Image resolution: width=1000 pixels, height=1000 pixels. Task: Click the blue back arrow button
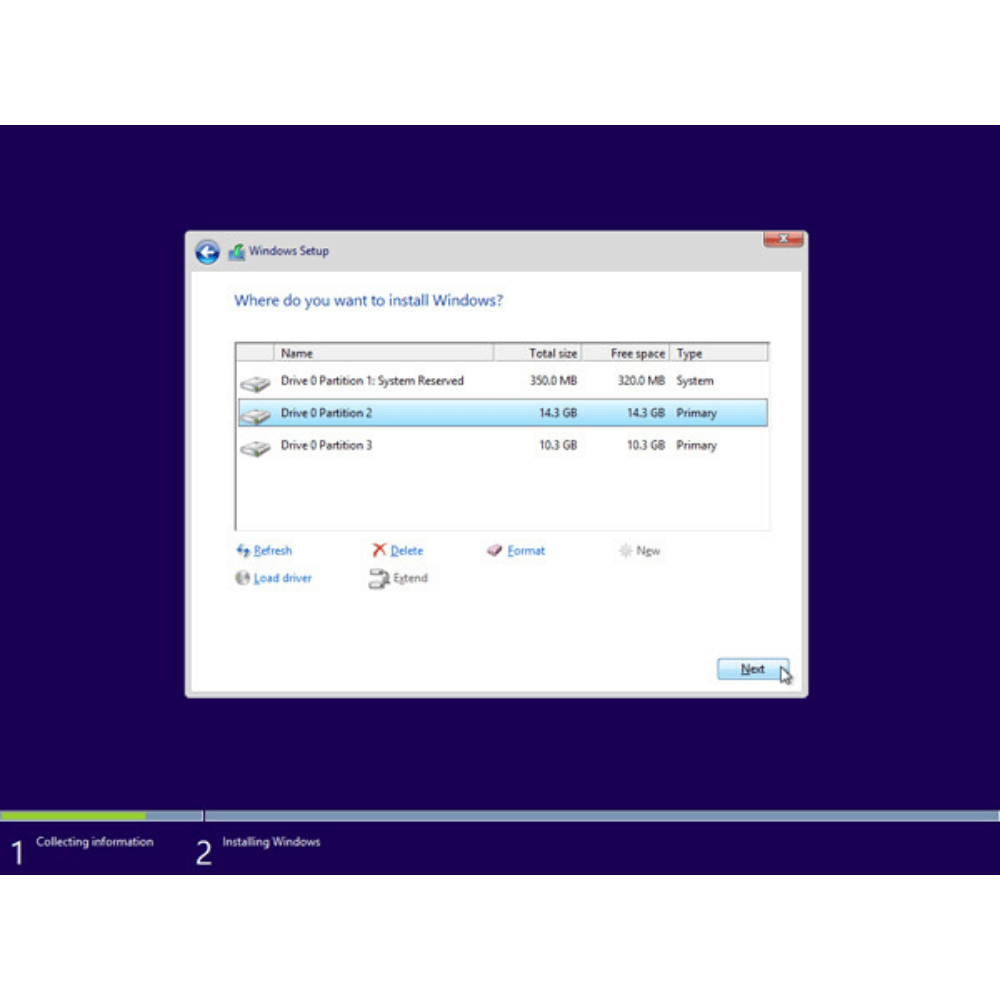pos(207,252)
